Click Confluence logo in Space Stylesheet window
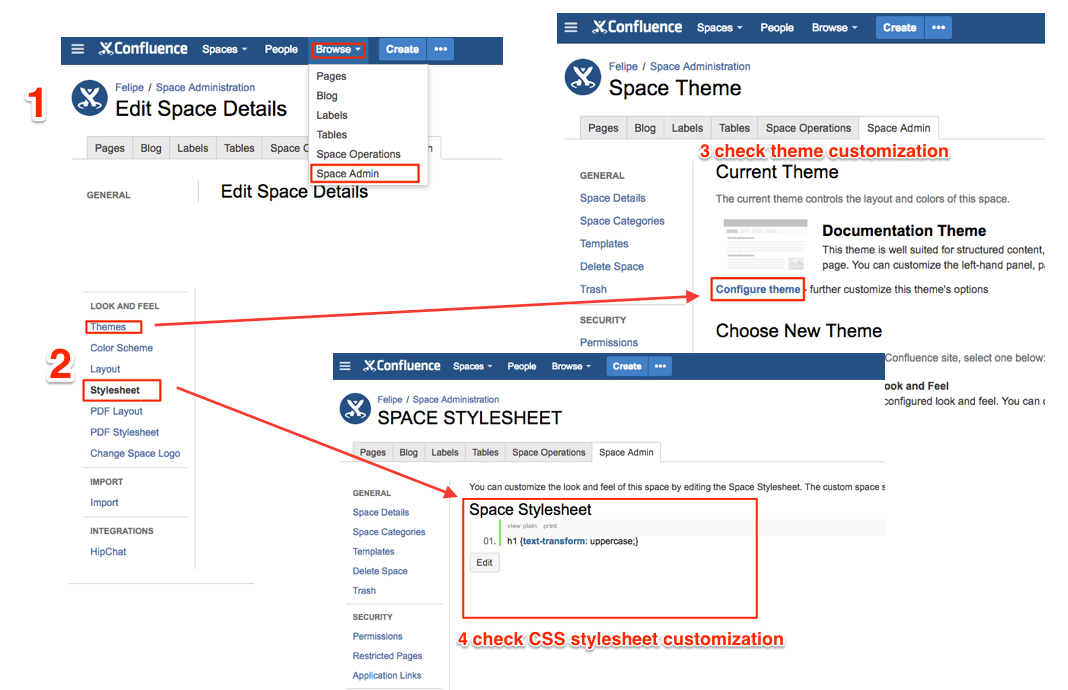1068x690 pixels. click(x=402, y=366)
